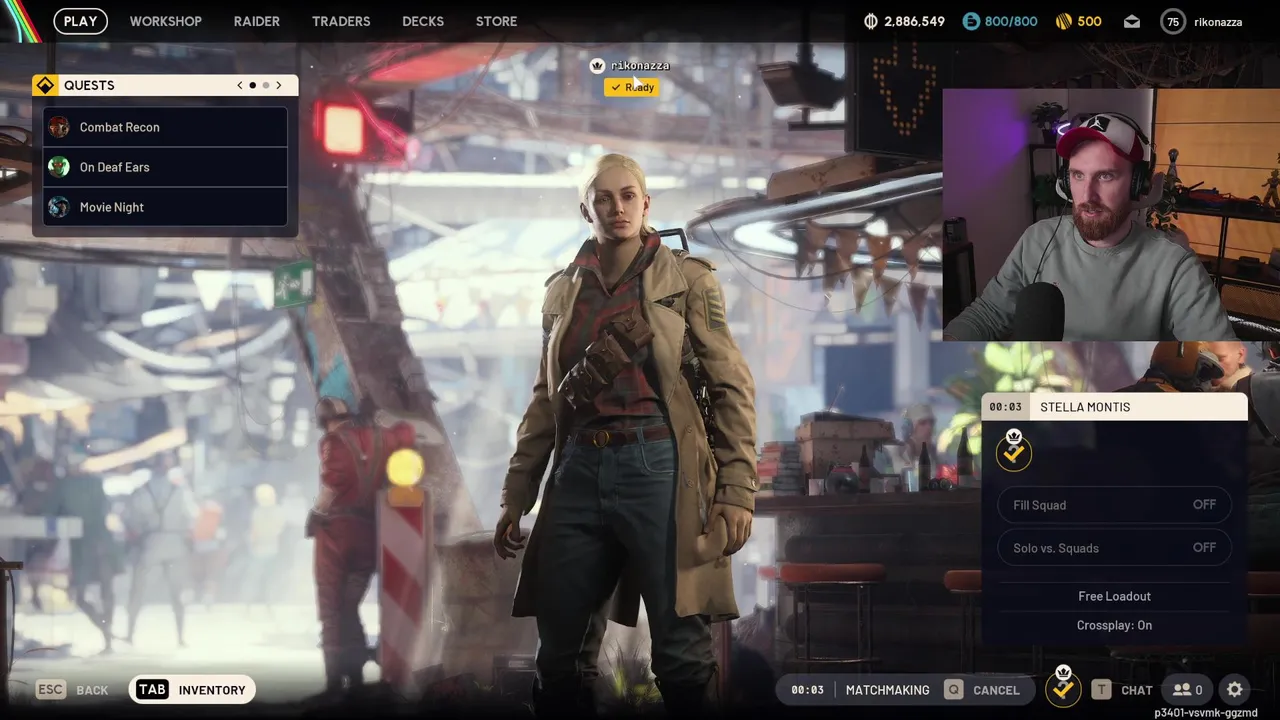
Task: Open the DECKS tab
Action: click(423, 21)
